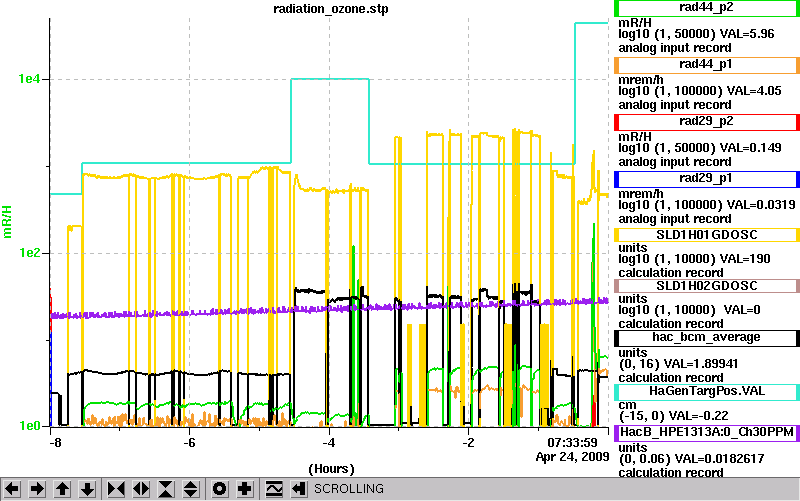Screen dimensions: 800x501
Task: Click the 1e0 y-axis tick label
Action: point(29,426)
